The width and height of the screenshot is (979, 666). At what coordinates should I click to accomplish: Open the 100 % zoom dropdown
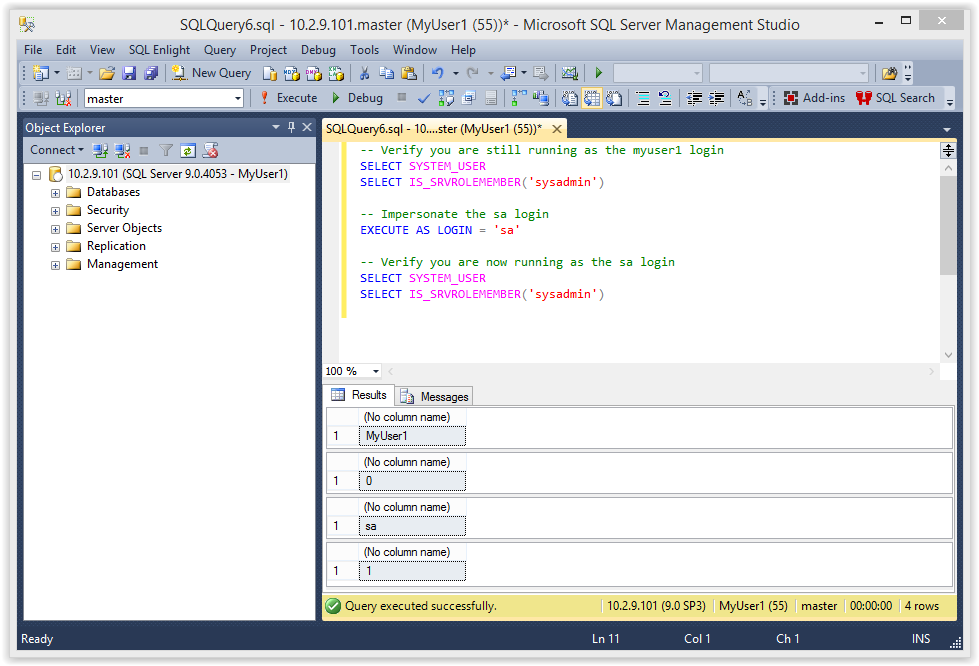tap(376, 371)
